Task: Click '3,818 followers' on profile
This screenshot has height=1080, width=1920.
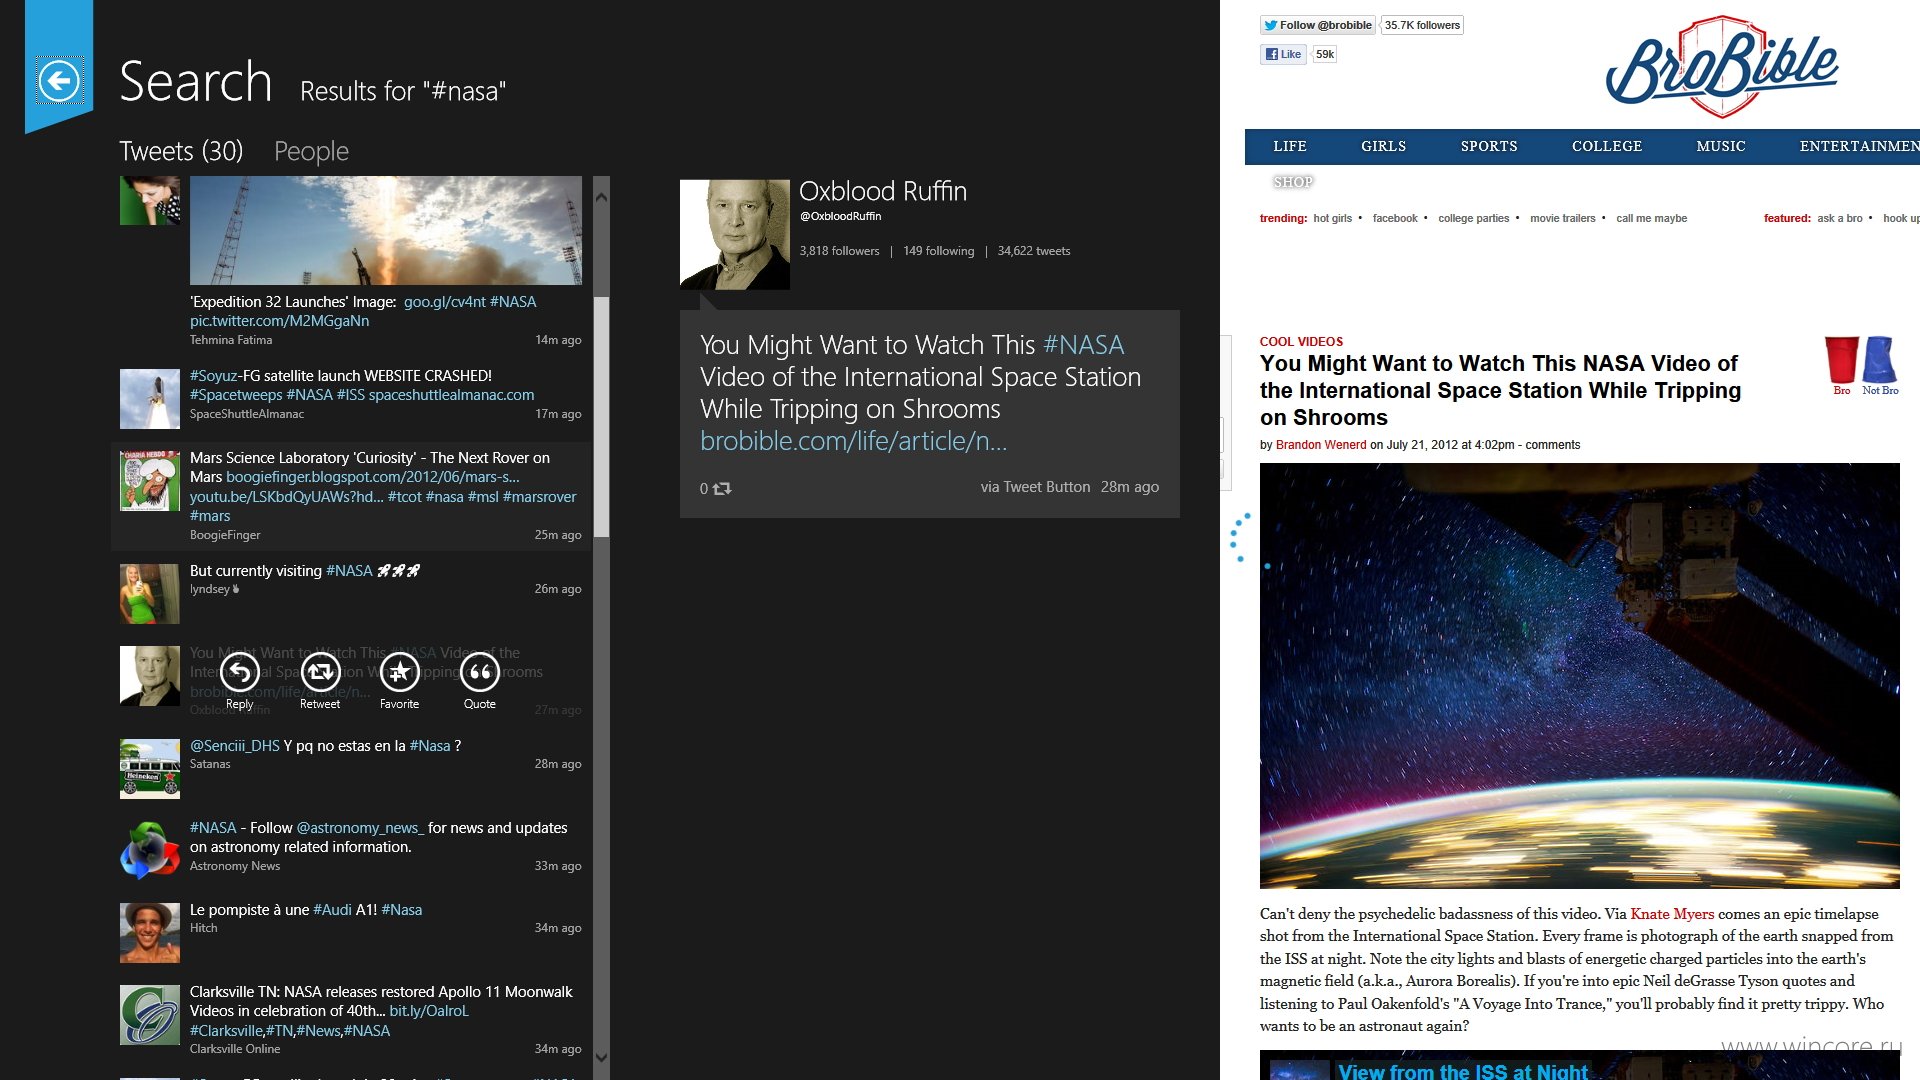Action: [839, 251]
